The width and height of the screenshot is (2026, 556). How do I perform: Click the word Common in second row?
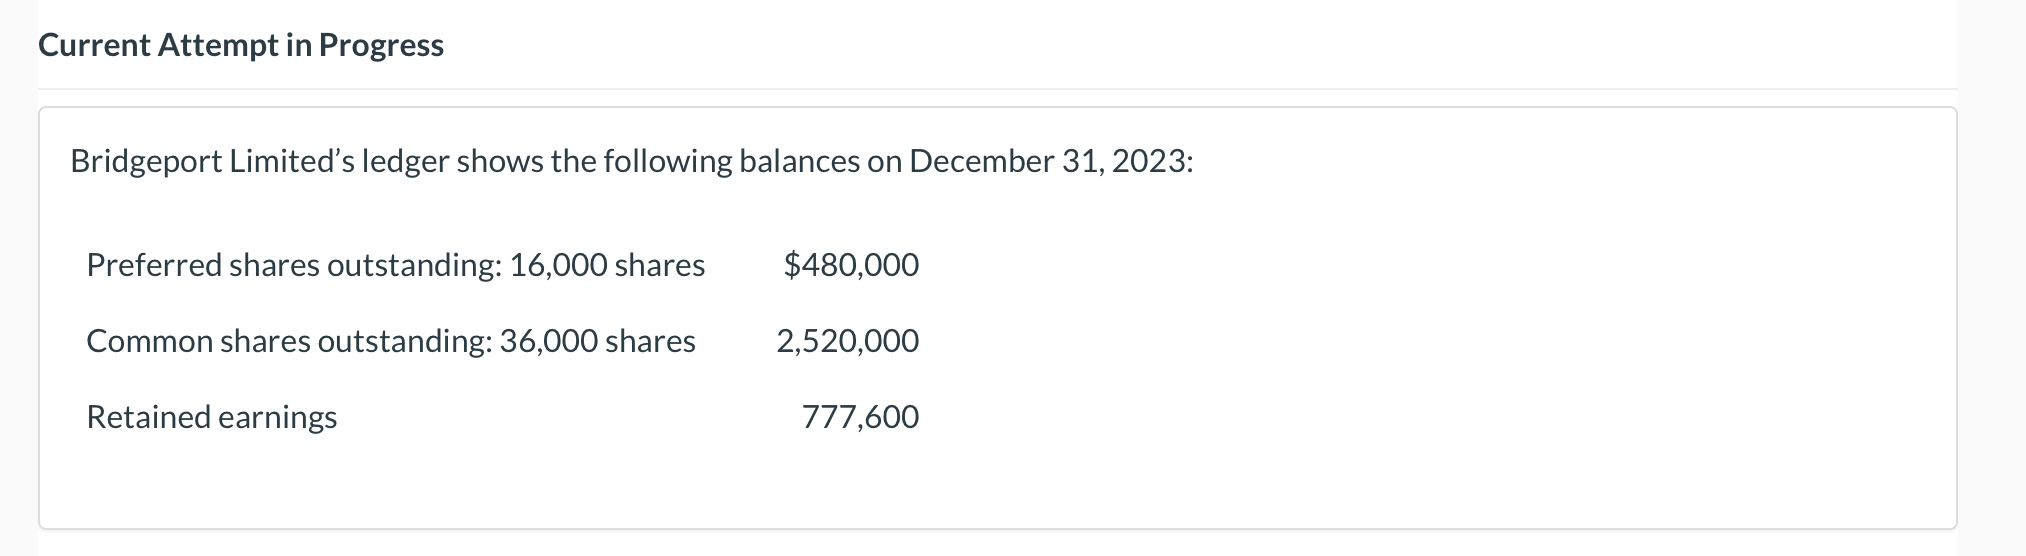149,341
